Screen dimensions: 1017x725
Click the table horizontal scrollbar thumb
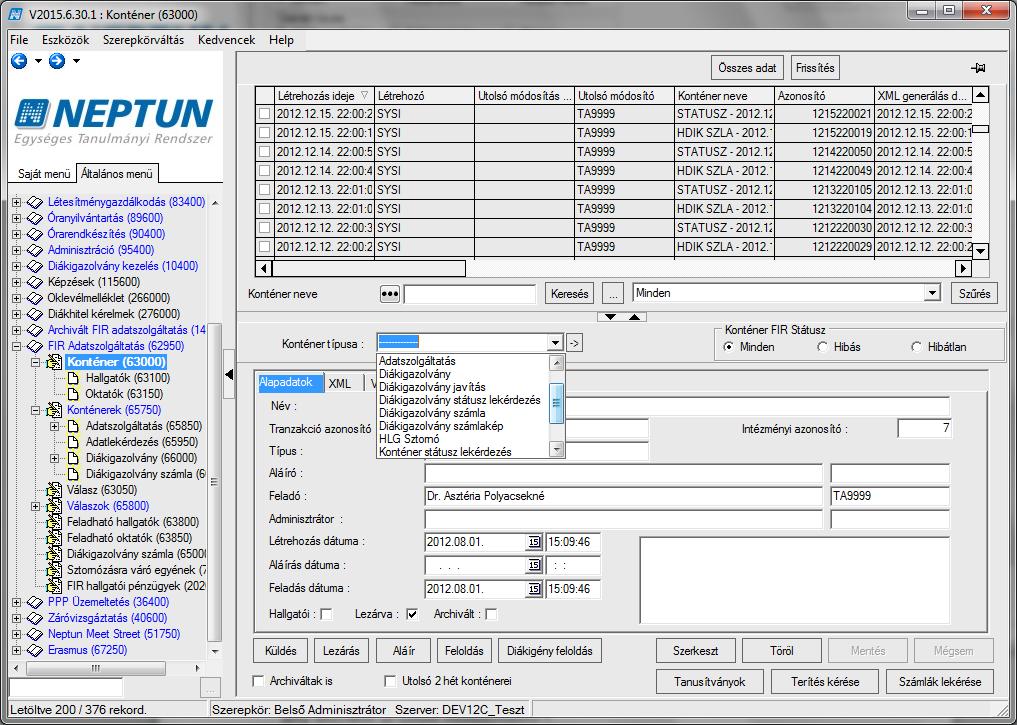coord(369,268)
